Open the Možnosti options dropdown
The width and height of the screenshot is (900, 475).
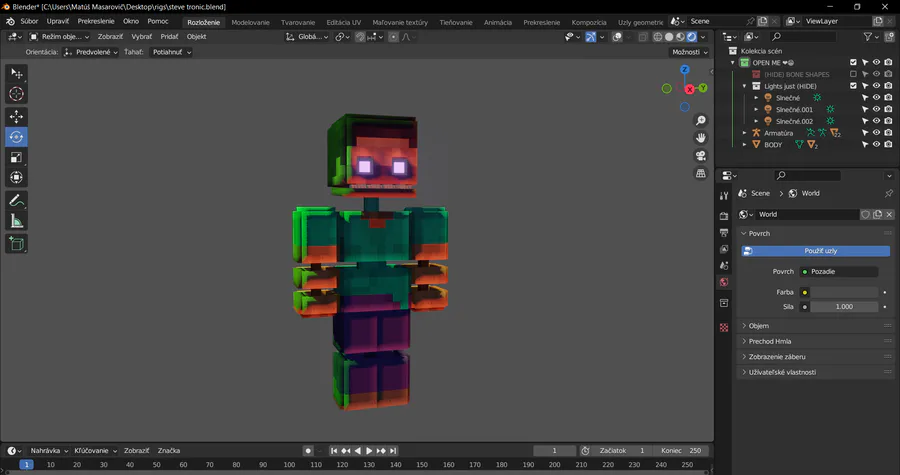[x=689, y=52]
